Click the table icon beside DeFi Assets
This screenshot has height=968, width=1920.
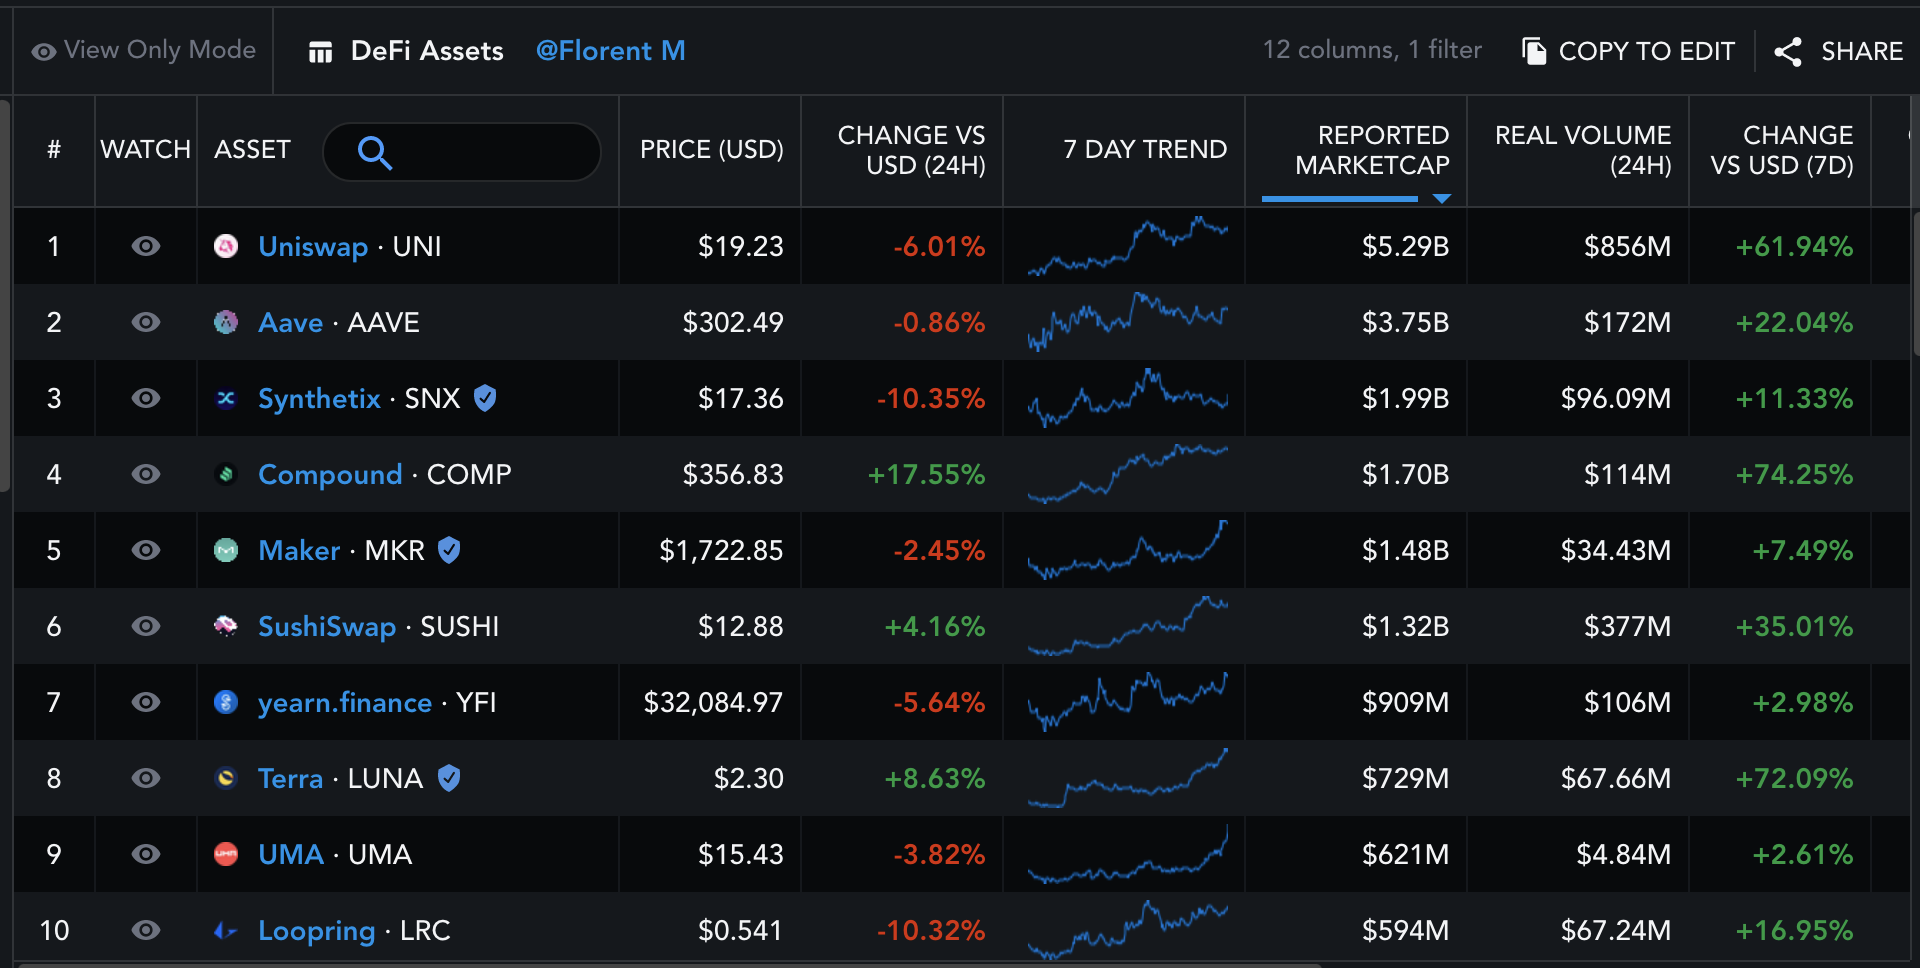pyautogui.click(x=320, y=52)
